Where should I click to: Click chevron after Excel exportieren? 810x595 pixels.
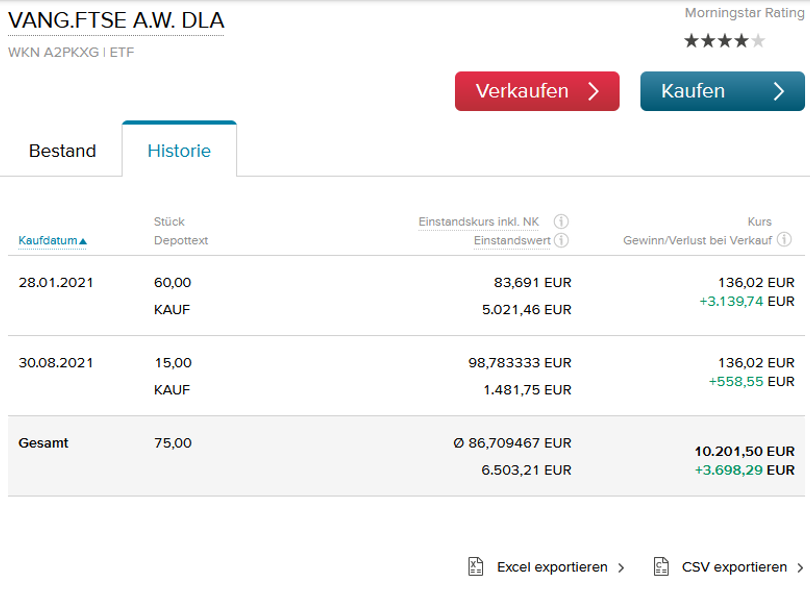tap(621, 568)
